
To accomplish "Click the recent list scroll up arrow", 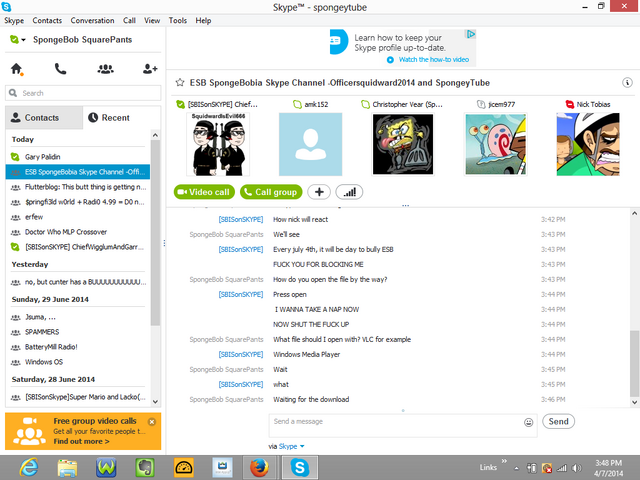I will tap(155, 135).
